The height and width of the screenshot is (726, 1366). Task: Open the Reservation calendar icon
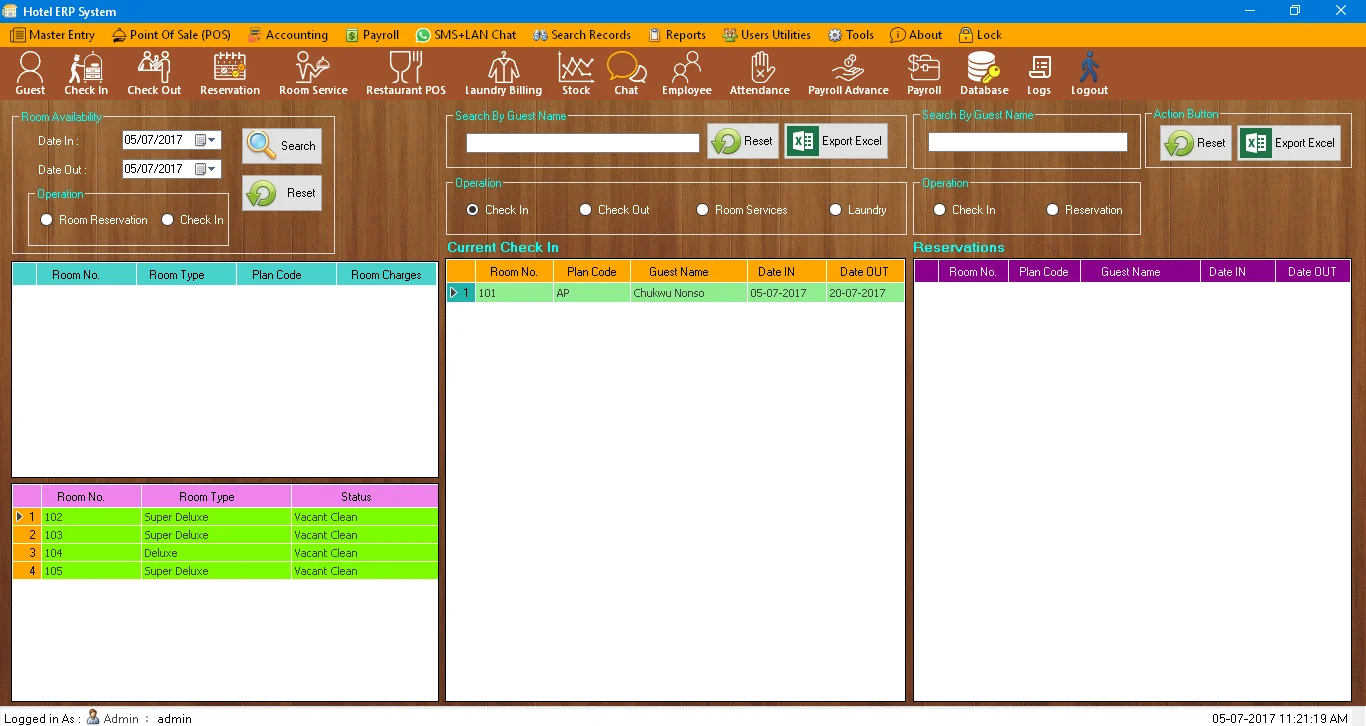(230, 74)
